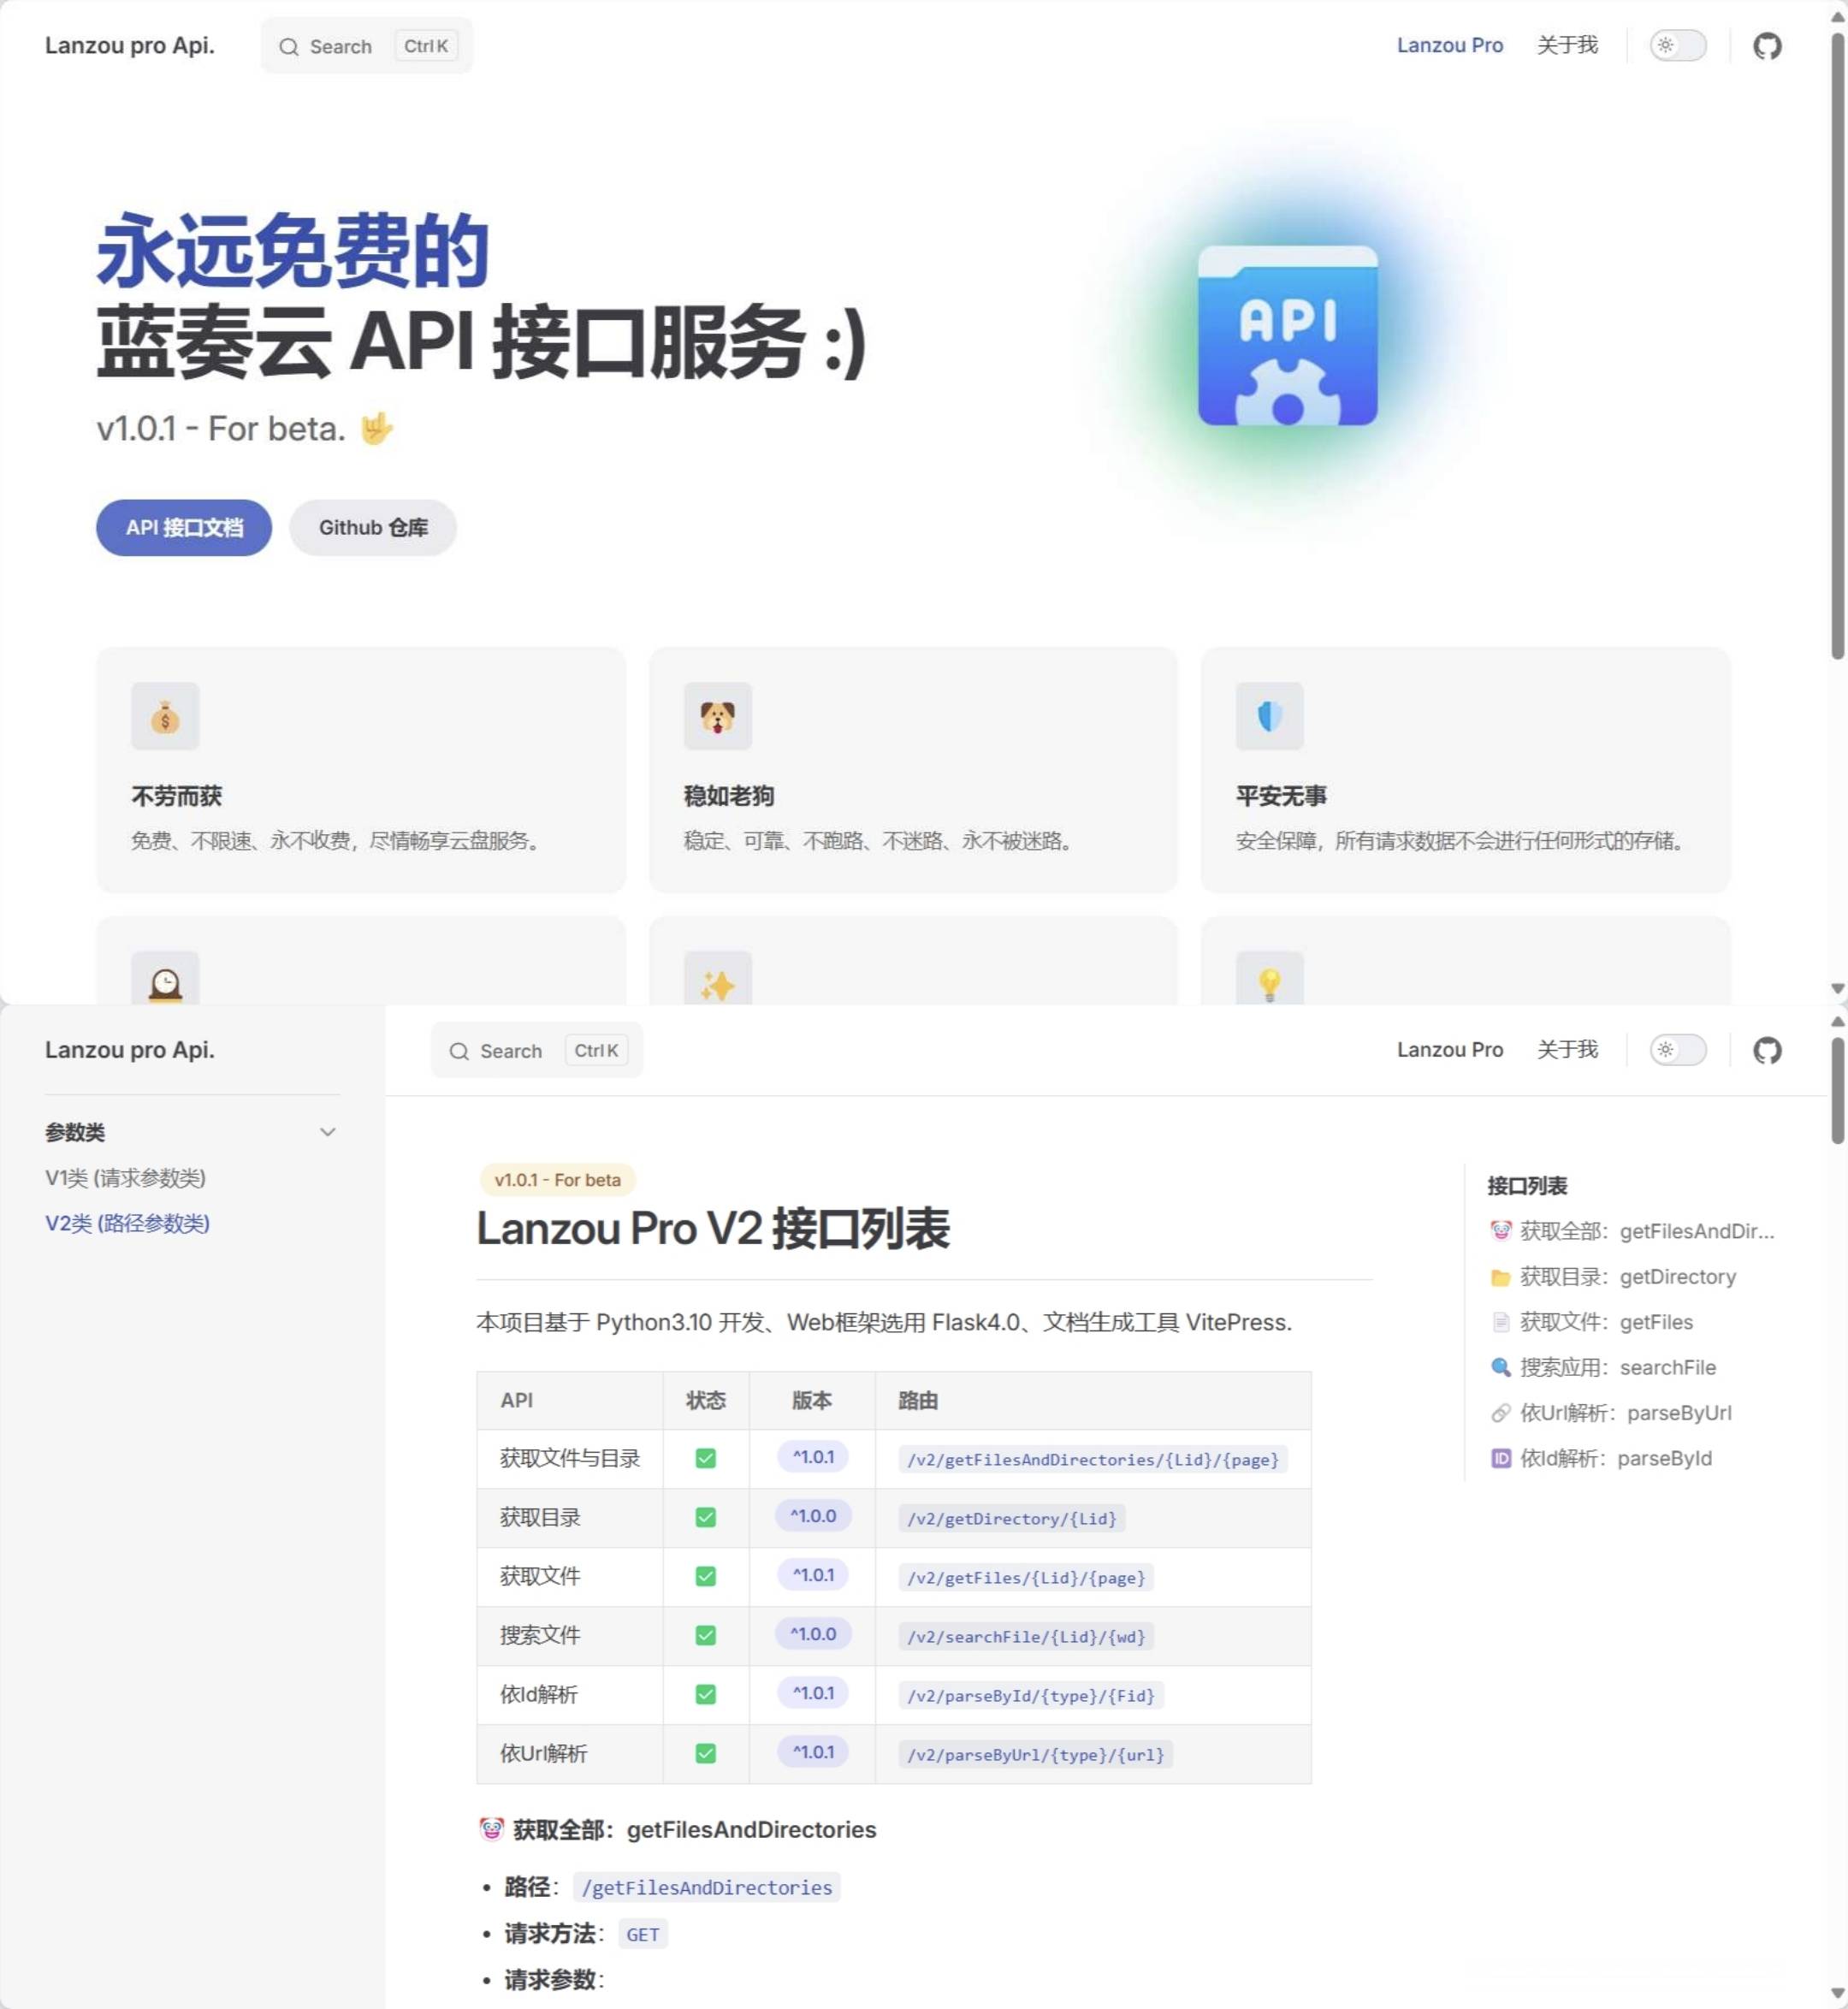
Task: Click top window scrollbar down arrow
Action: (1837, 988)
